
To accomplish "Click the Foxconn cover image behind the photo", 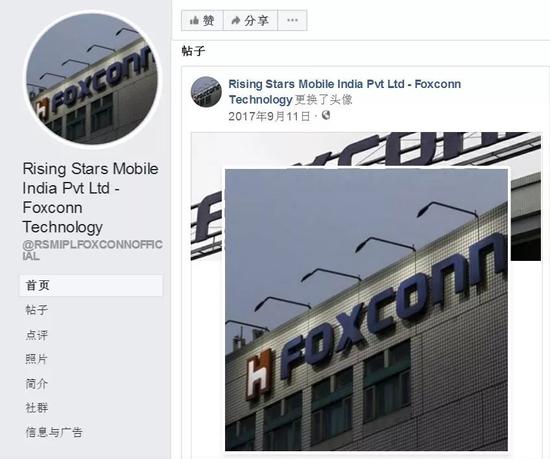I will click(x=365, y=149).
